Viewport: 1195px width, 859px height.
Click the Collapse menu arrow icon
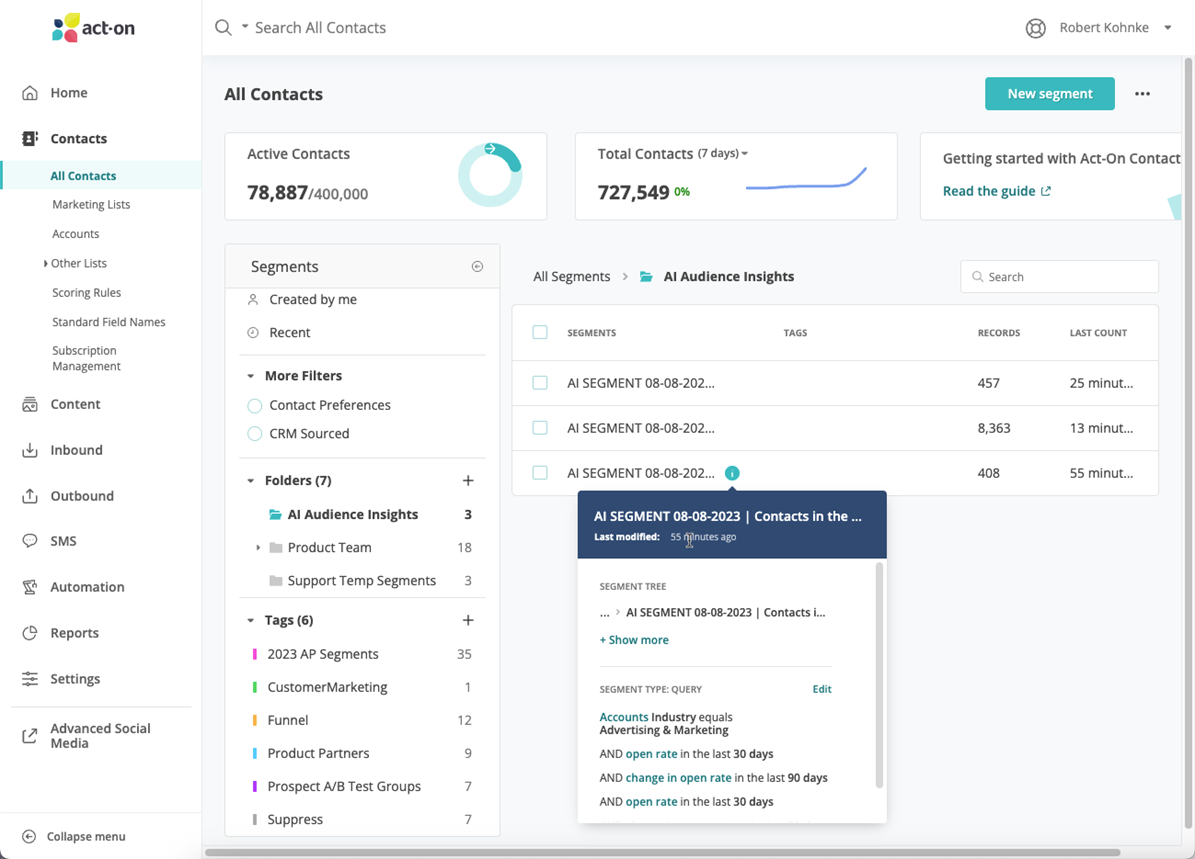(x=29, y=836)
